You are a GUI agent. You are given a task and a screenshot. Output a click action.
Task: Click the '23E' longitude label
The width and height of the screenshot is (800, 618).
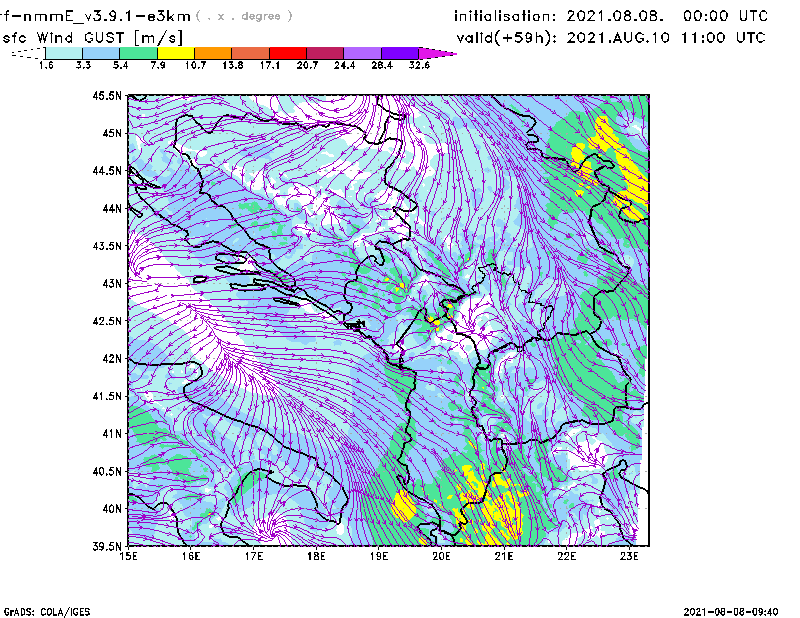(x=629, y=556)
